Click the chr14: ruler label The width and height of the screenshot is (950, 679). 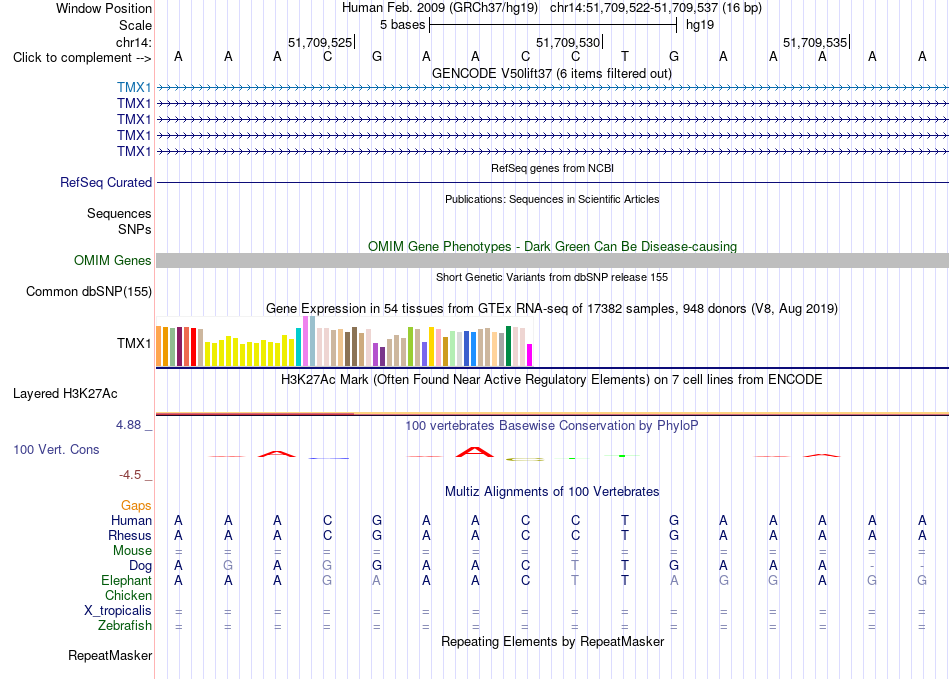(133, 42)
